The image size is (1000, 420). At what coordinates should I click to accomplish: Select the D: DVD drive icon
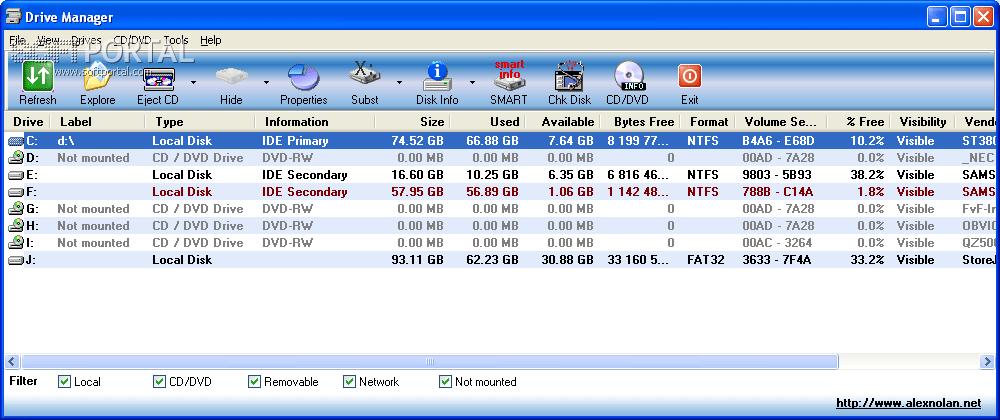coord(16,157)
